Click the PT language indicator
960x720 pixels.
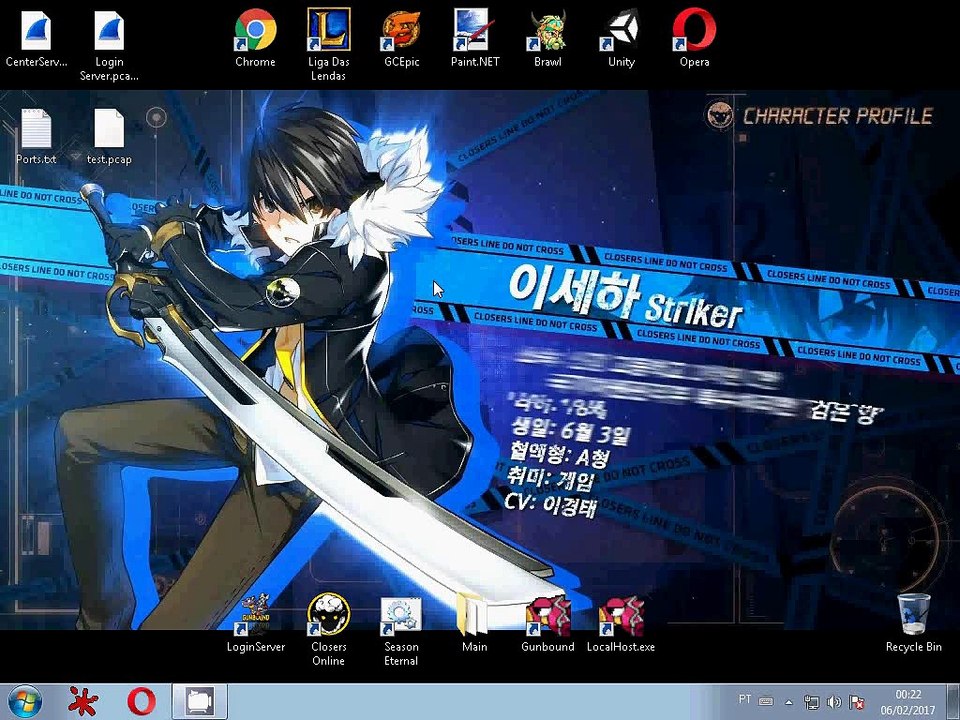tap(744, 699)
